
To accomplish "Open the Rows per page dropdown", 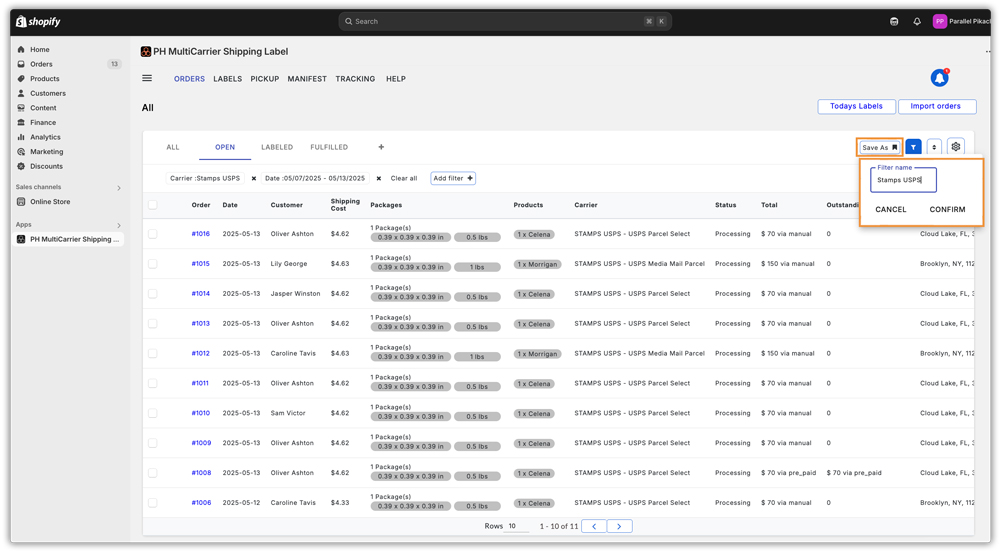I will pyautogui.click(x=517, y=526).
